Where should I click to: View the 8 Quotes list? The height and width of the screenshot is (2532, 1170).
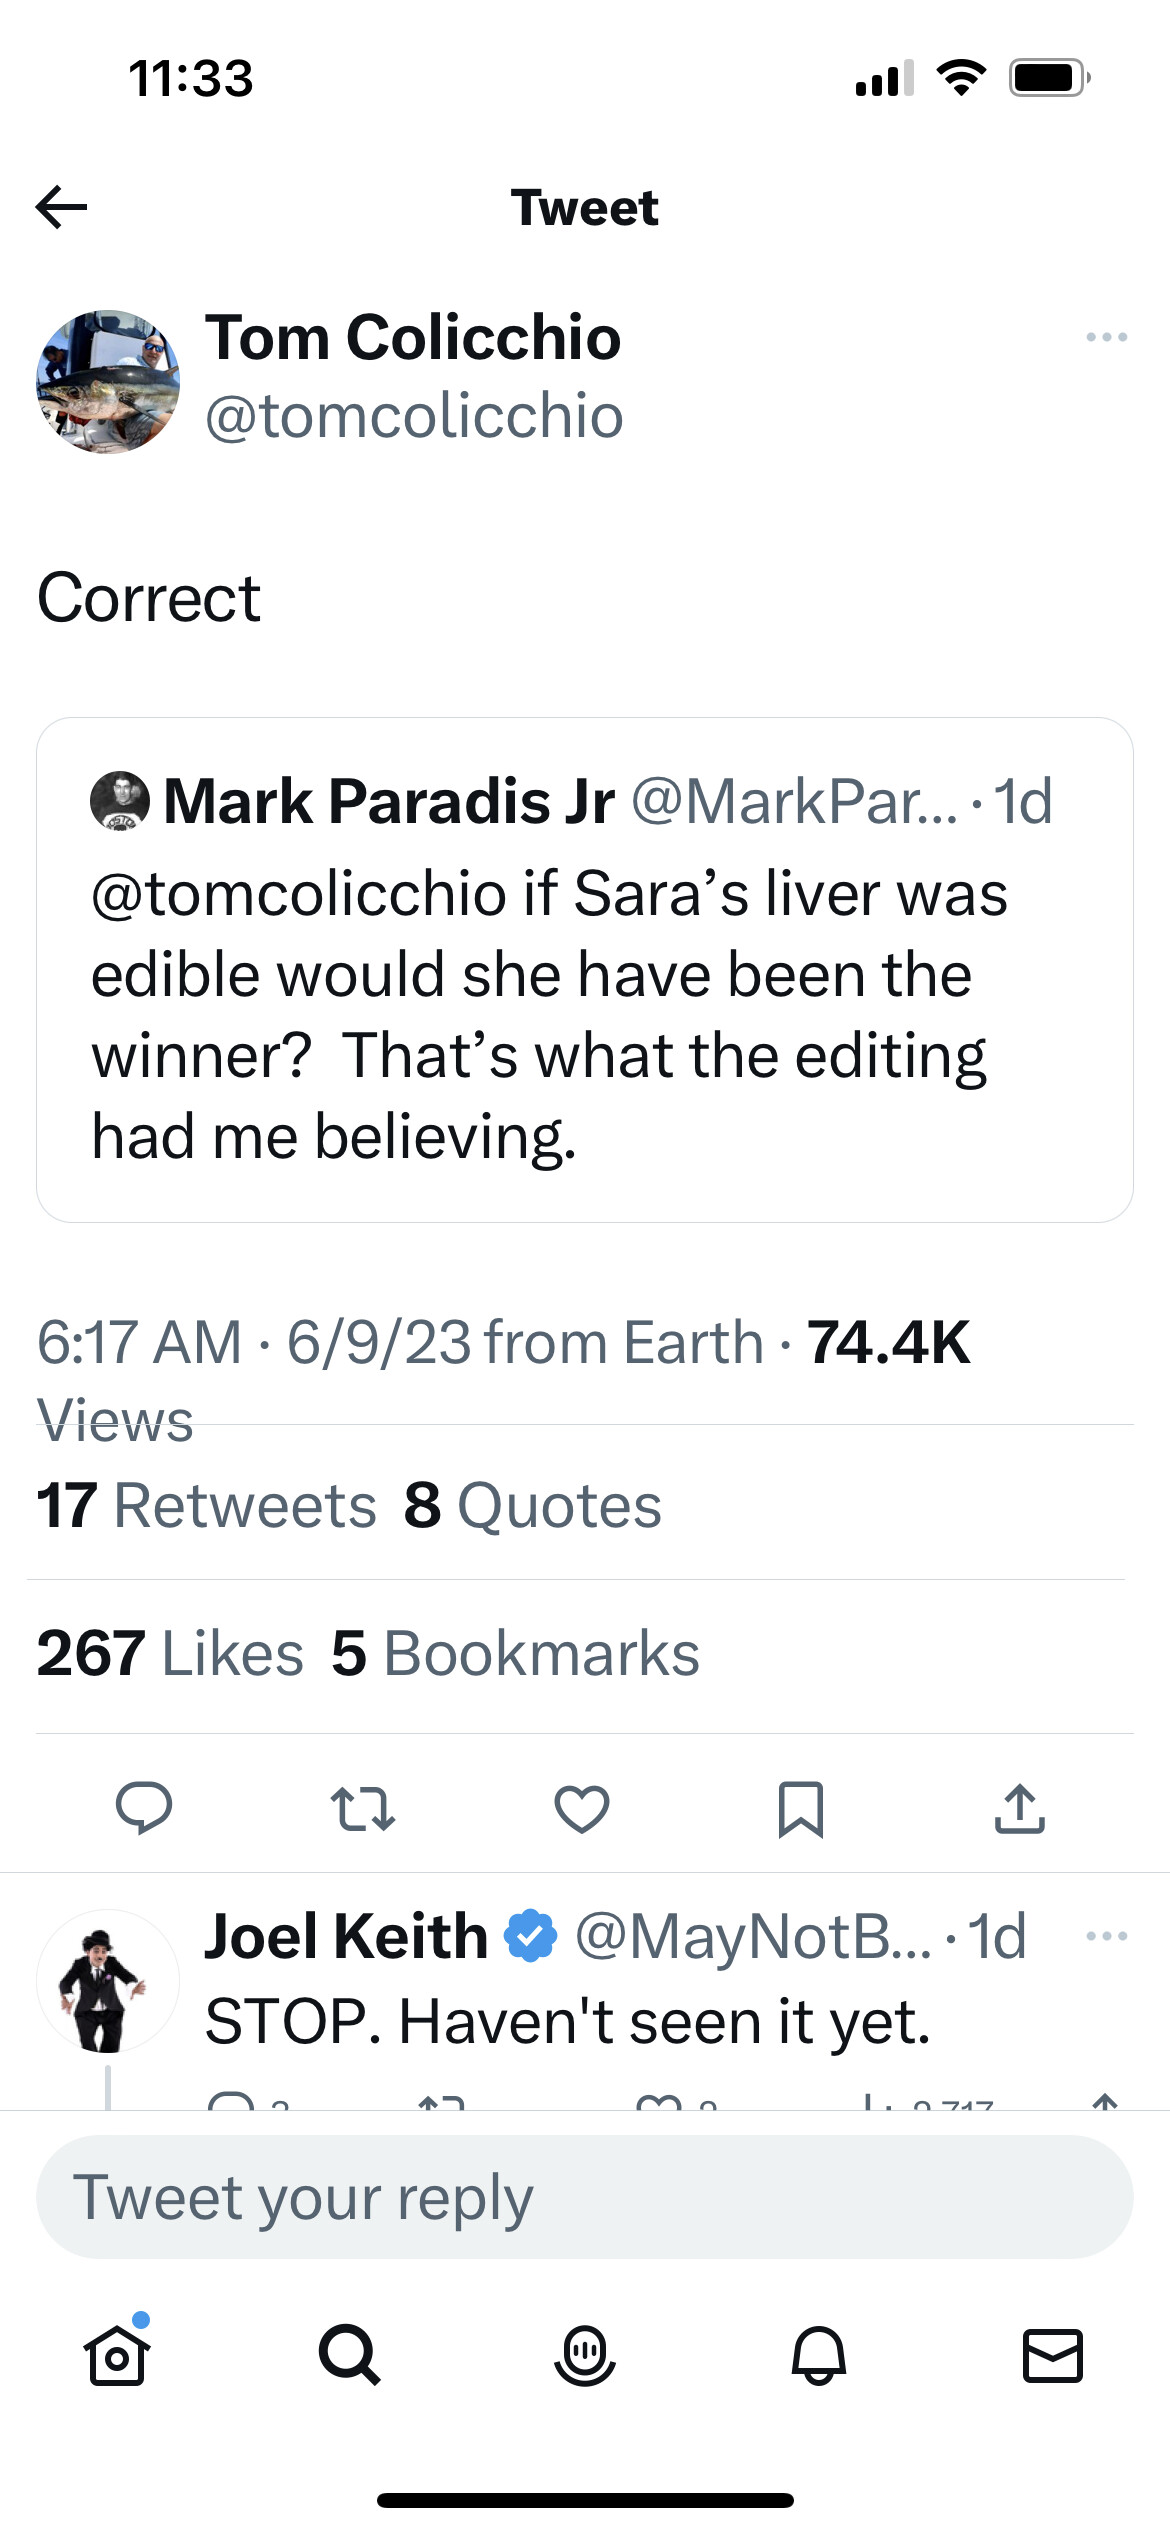(x=533, y=1505)
